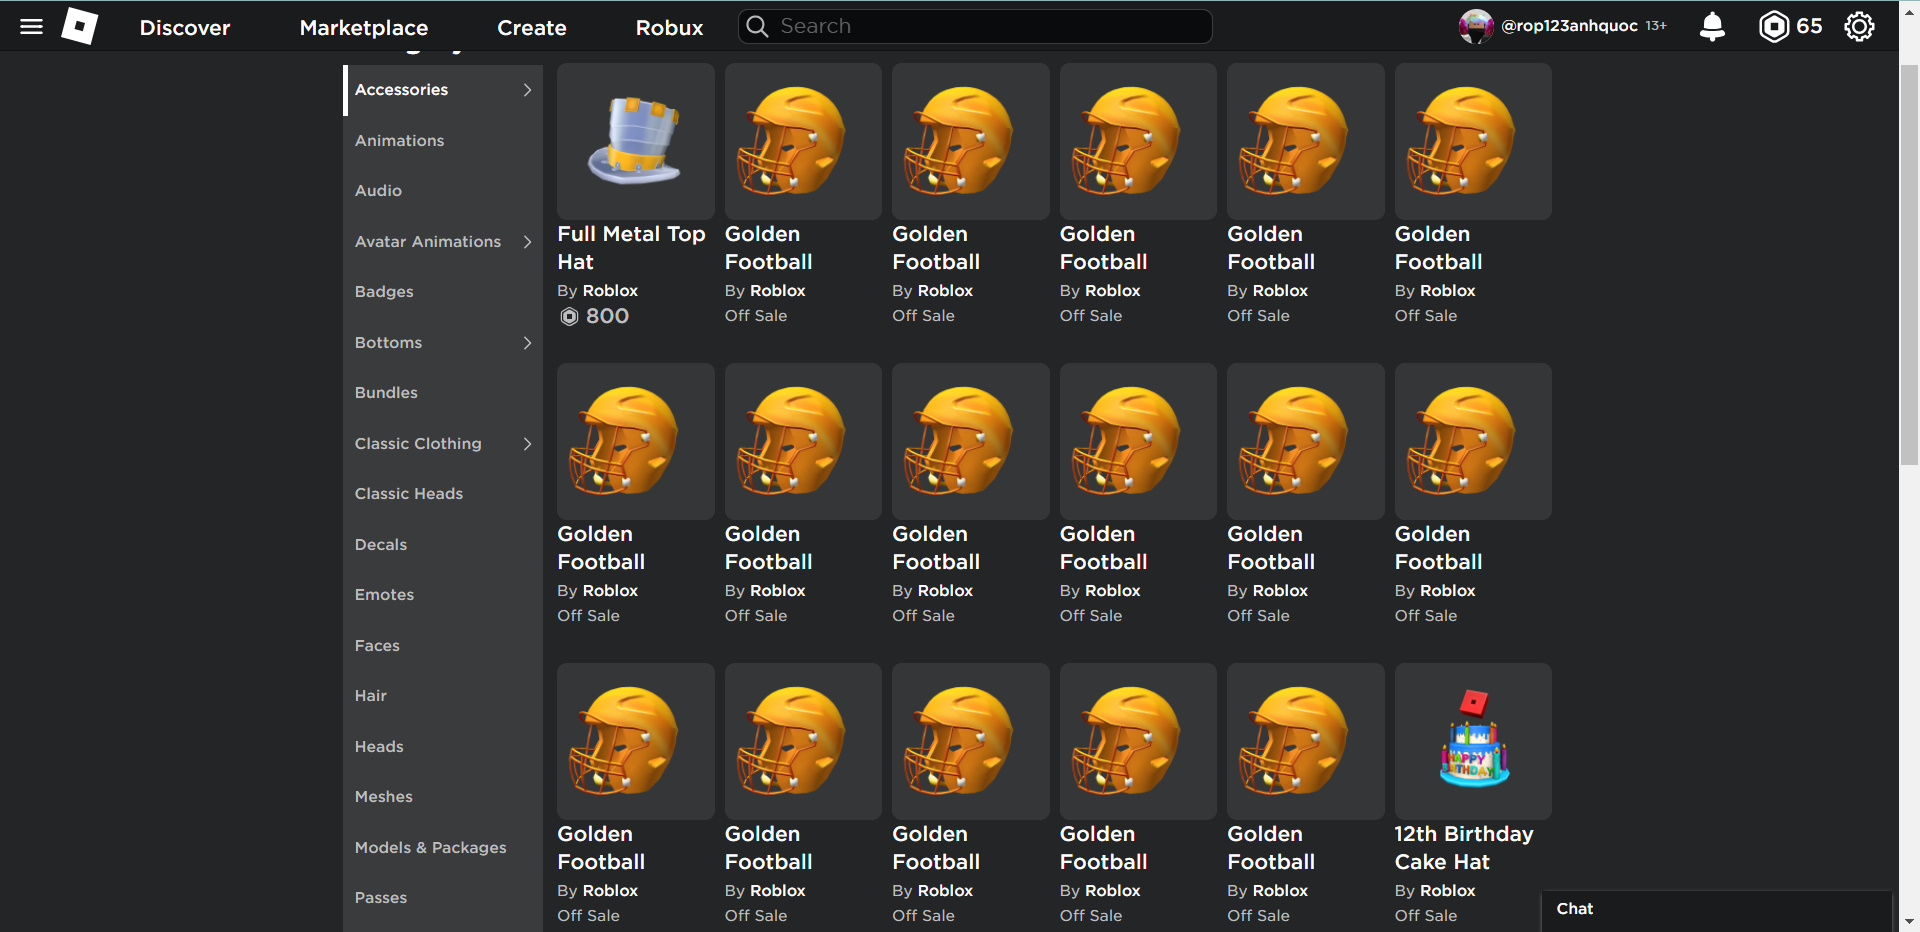Click in the Search input field
The width and height of the screenshot is (1920, 932).
[x=975, y=26]
